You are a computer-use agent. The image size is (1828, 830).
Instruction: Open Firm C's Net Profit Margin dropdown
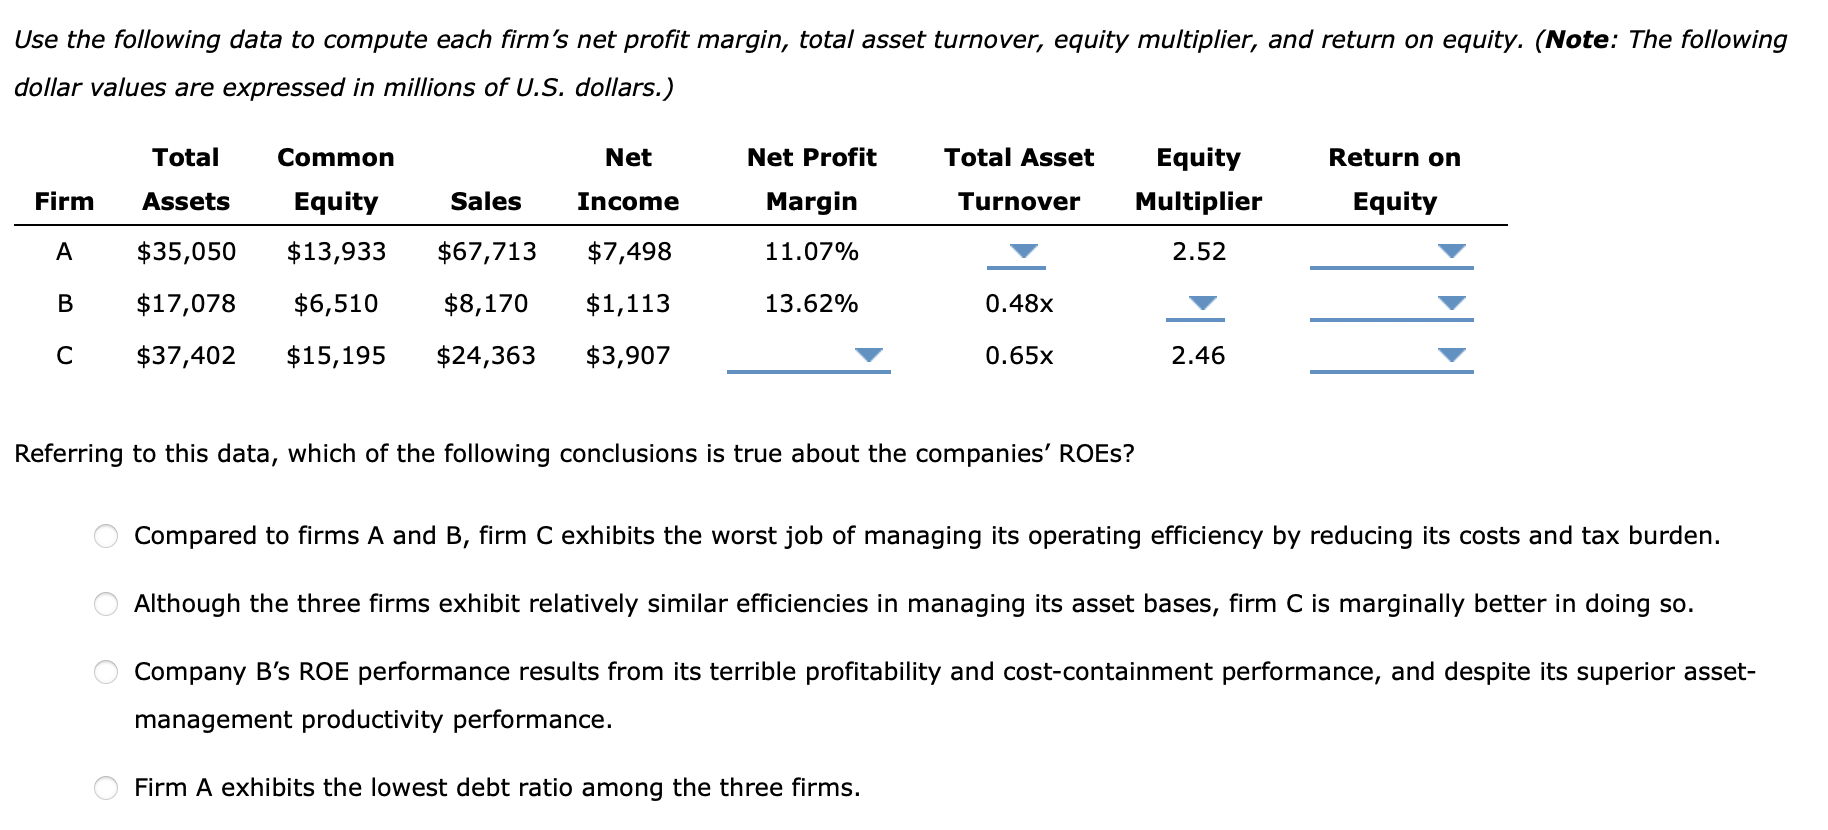tap(868, 357)
